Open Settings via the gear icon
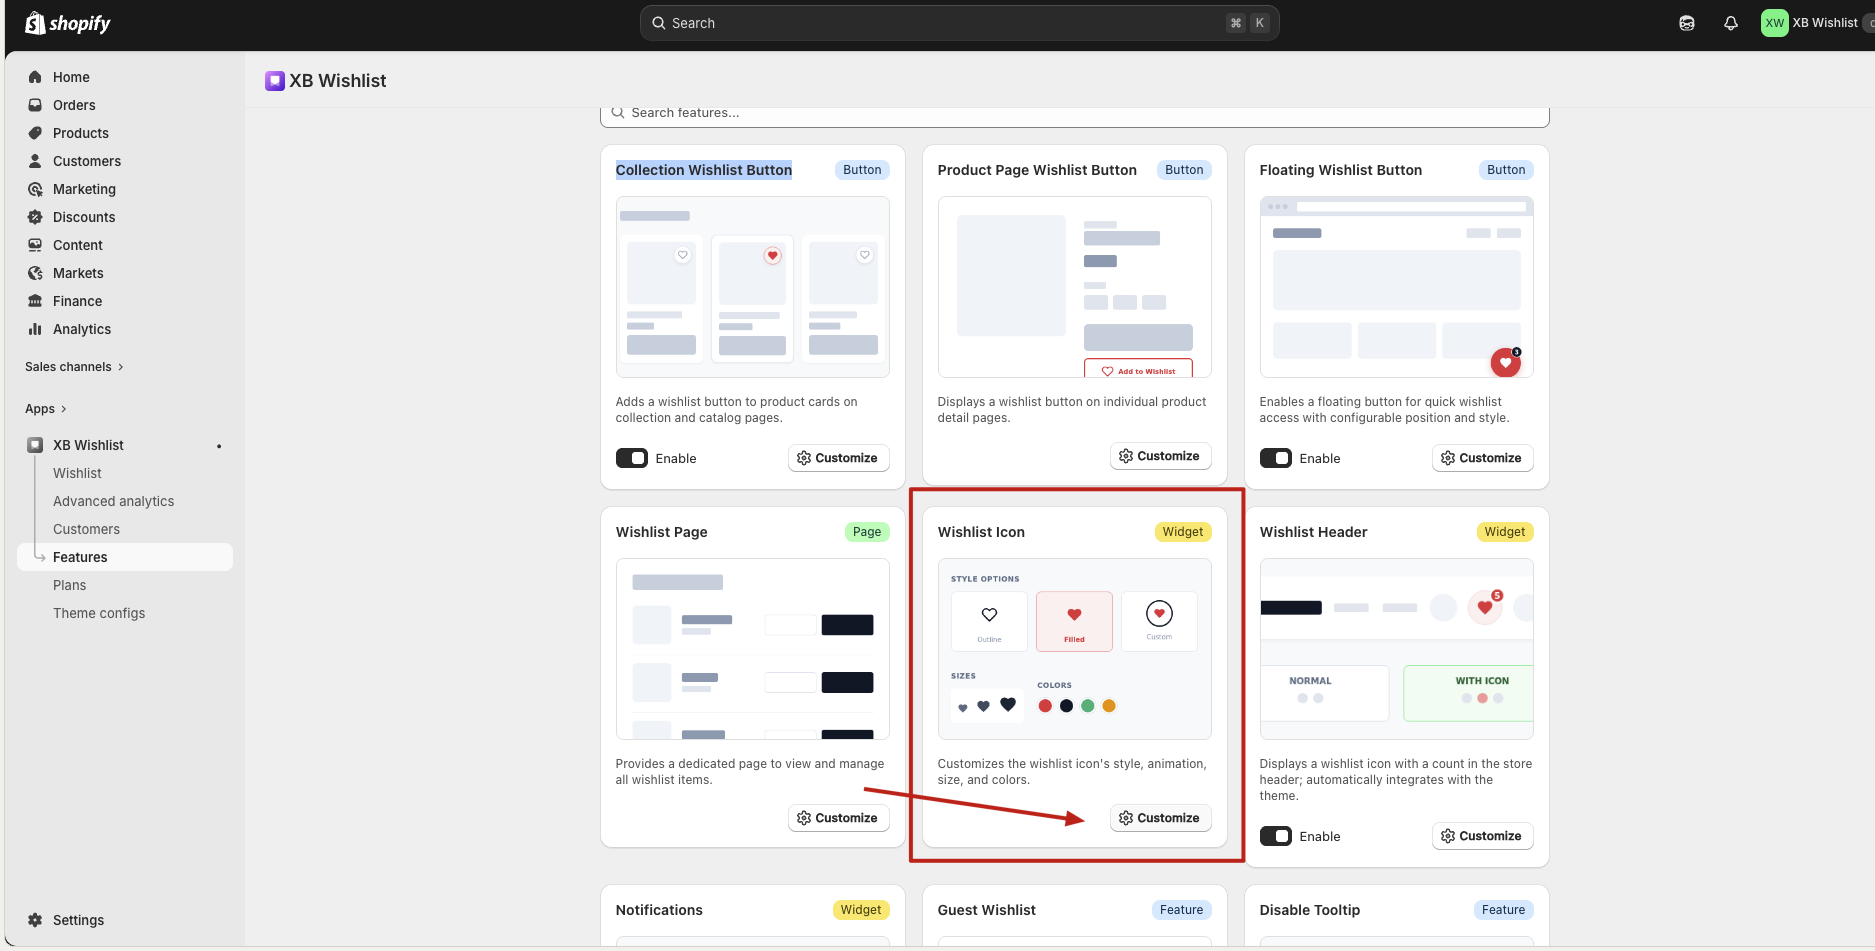 pyautogui.click(x=35, y=920)
